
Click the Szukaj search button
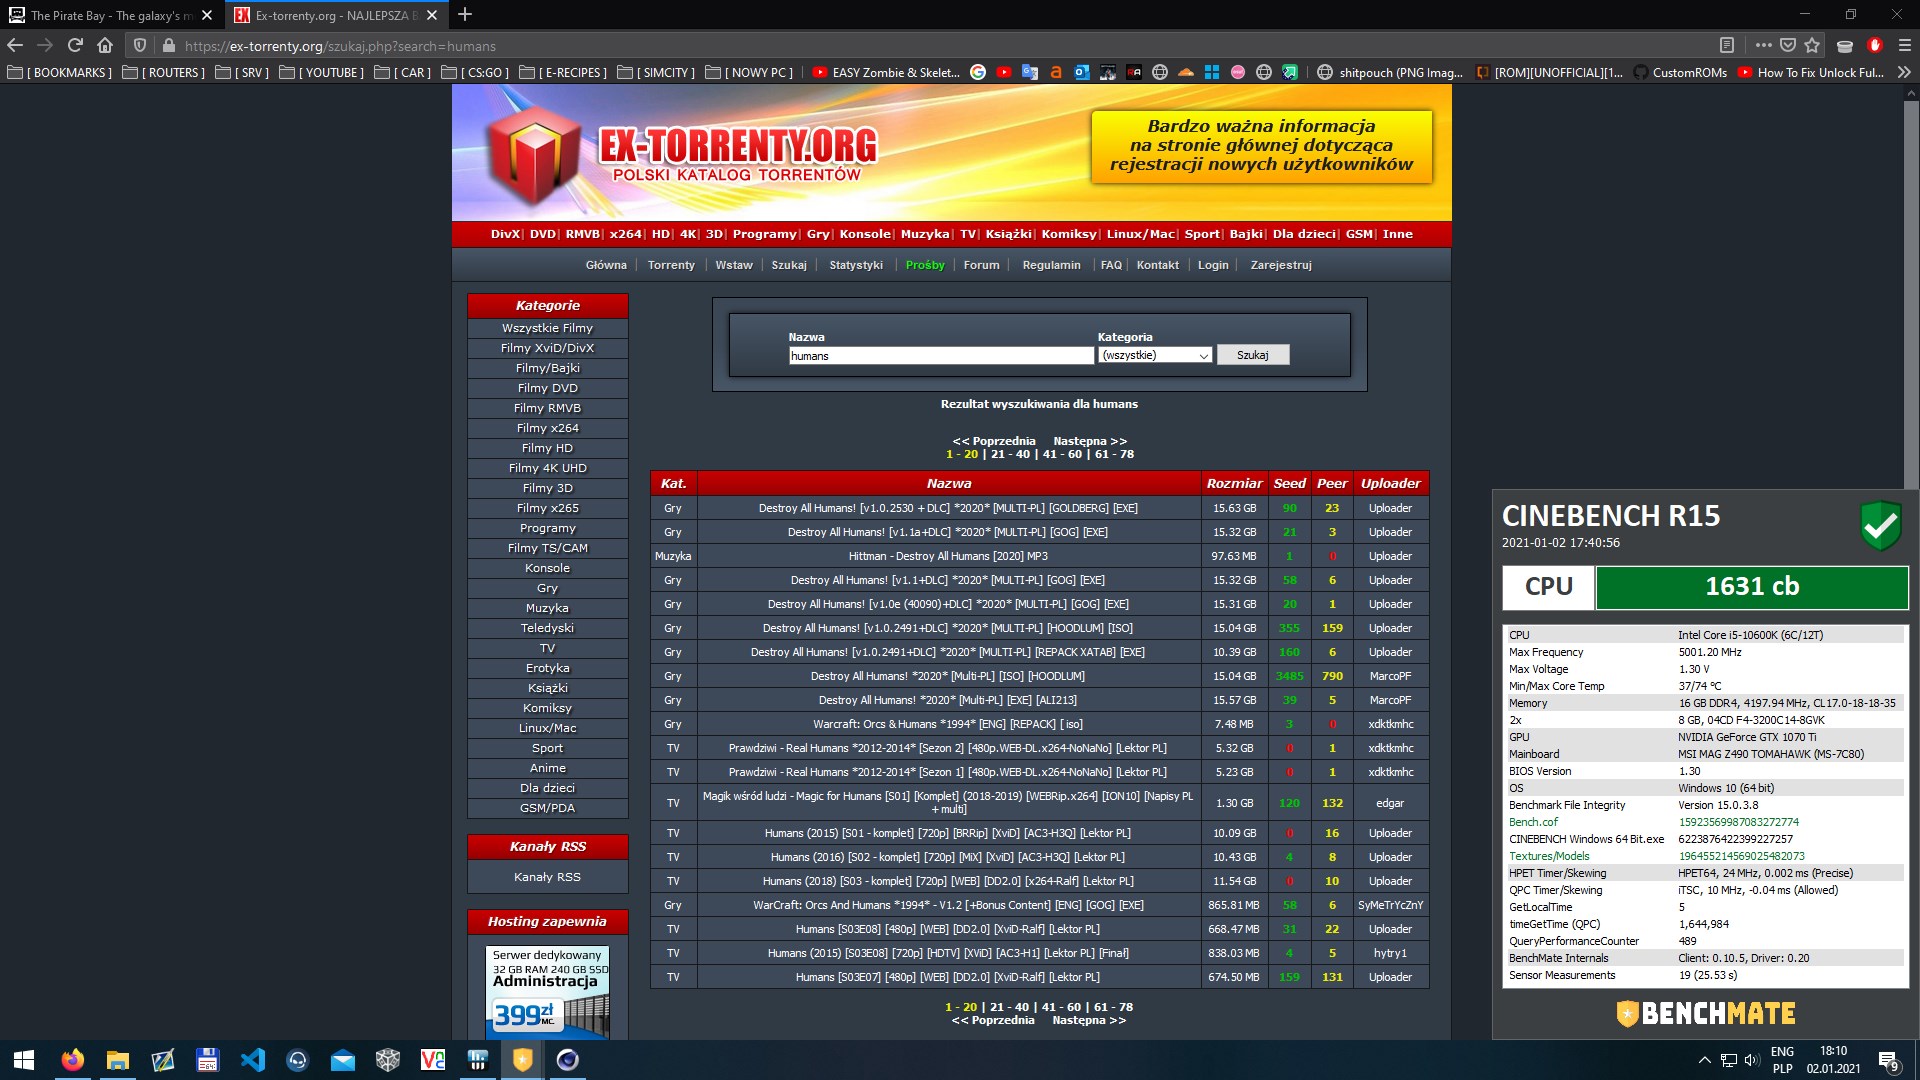pos(1252,355)
